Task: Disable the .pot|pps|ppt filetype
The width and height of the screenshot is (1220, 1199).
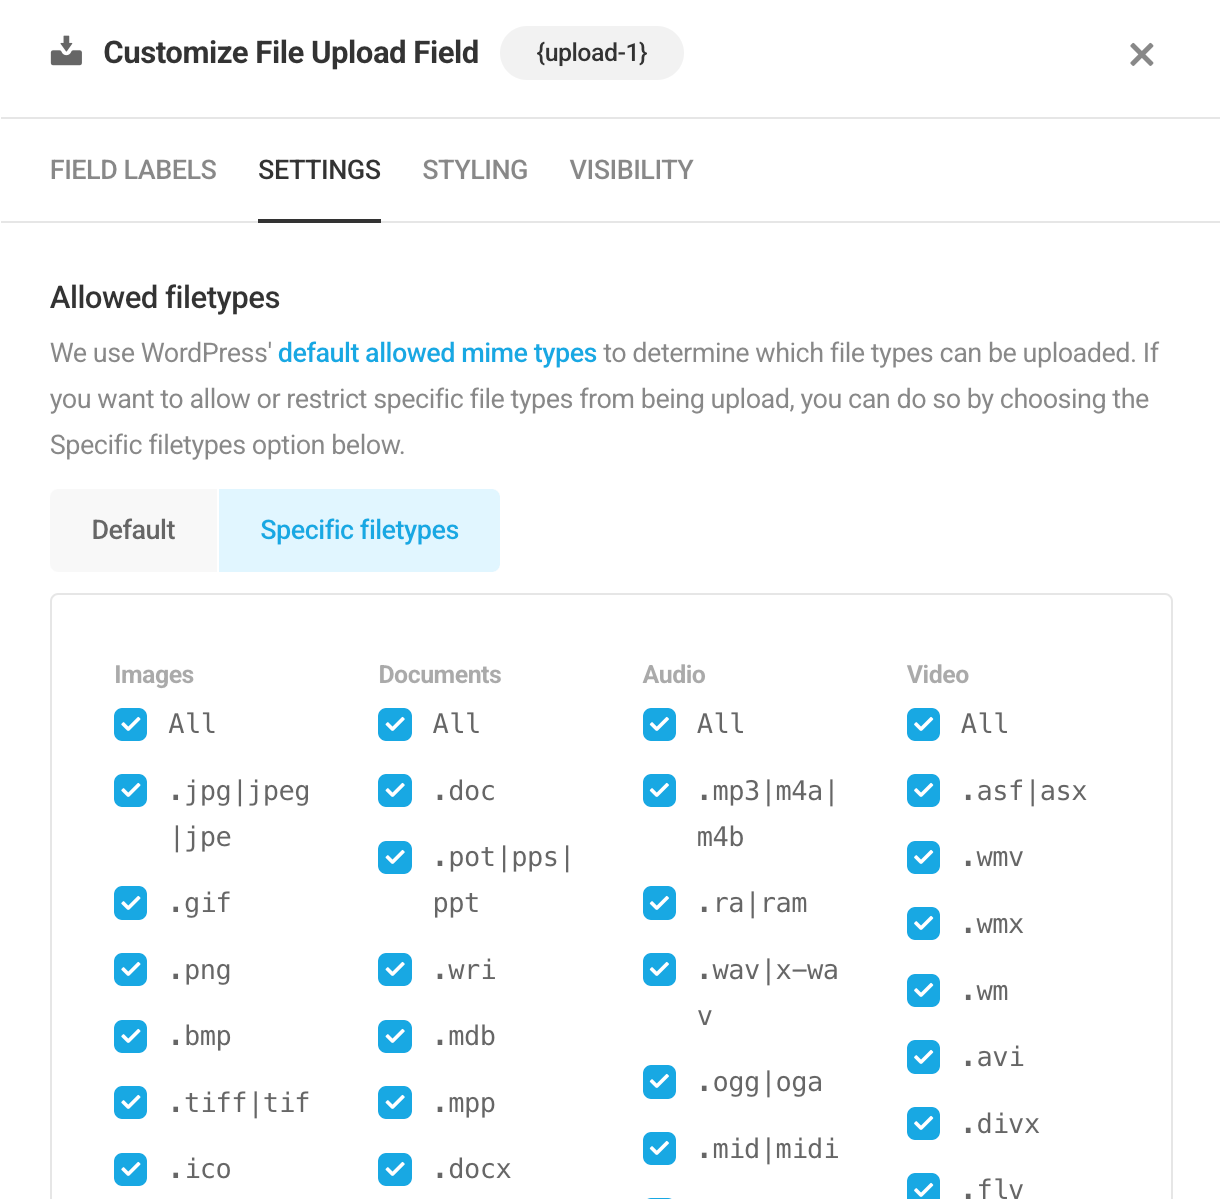Action: click(x=395, y=857)
